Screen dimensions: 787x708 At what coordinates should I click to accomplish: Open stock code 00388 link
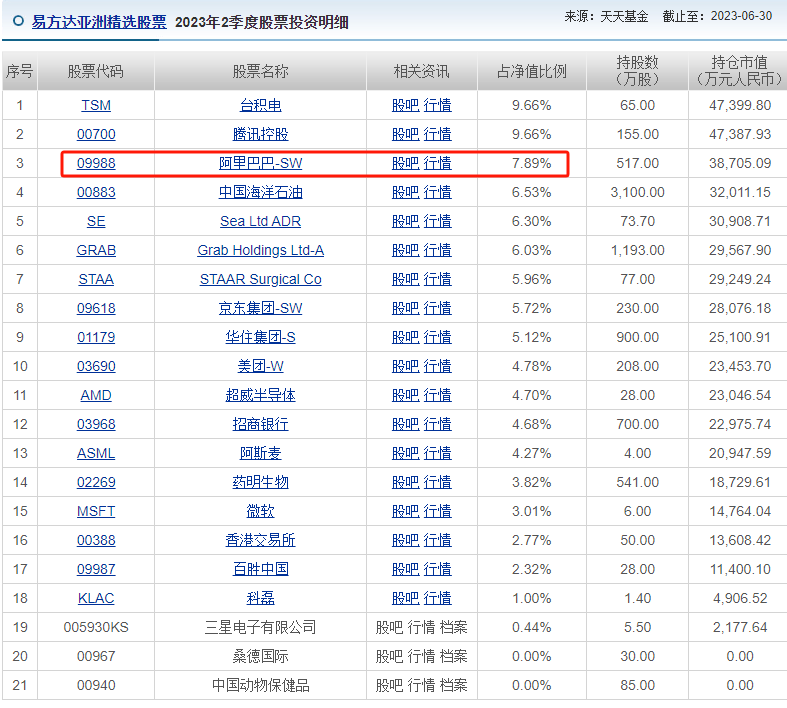(x=96, y=541)
